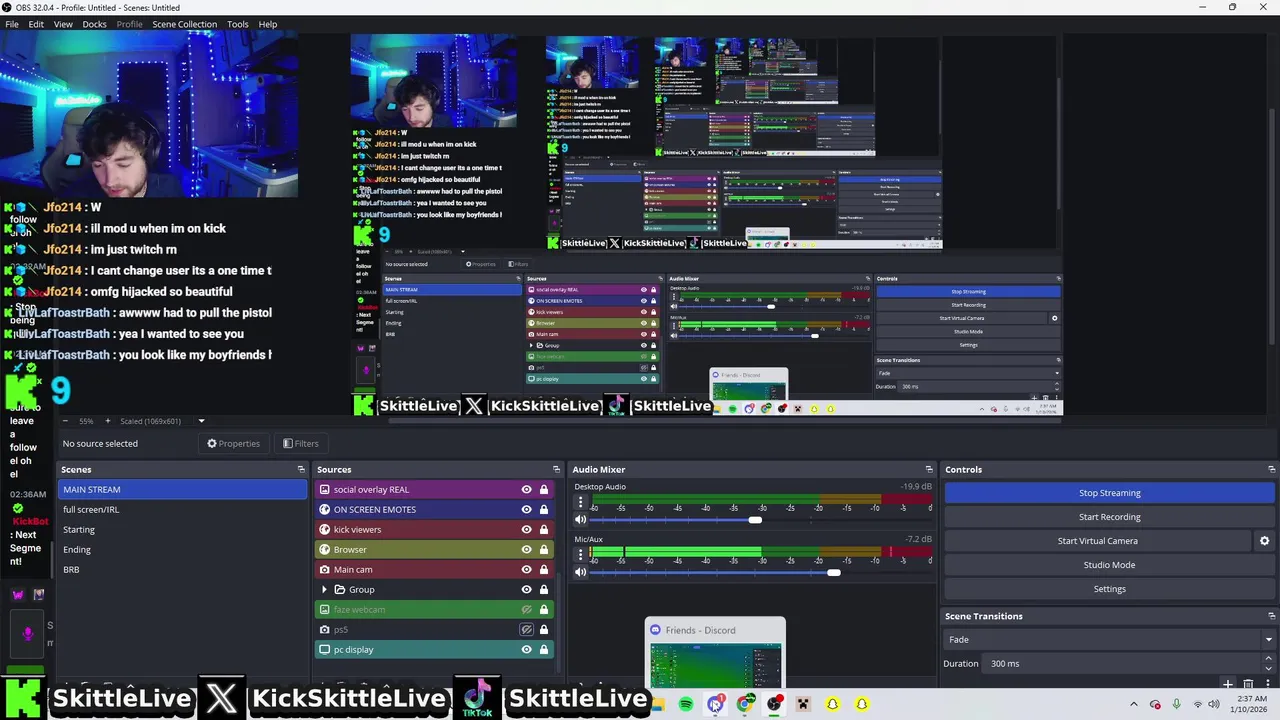This screenshot has height=720, width=1280.
Task: Open the Edit menu
Action: (x=36, y=24)
